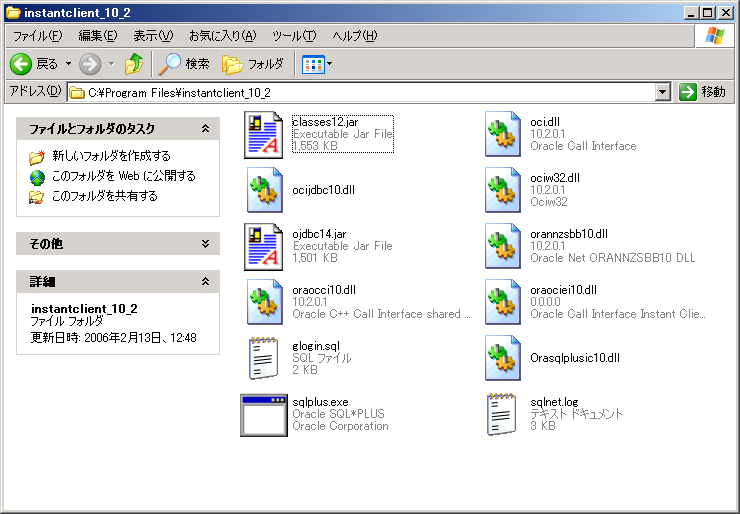Click the forward navigation arrow
740x514 pixels.
point(90,64)
